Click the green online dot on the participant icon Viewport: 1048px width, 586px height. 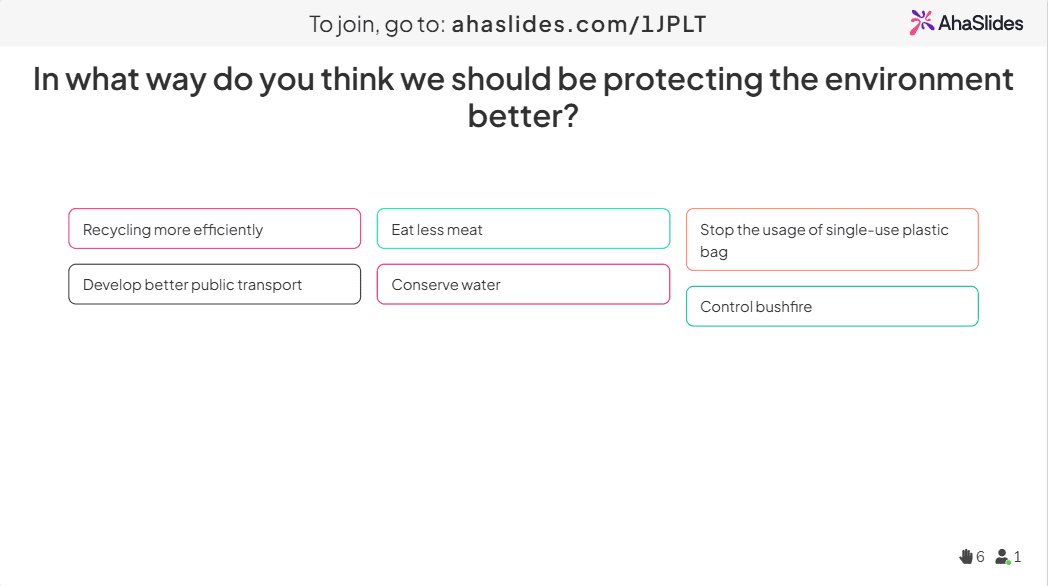[1008, 562]
